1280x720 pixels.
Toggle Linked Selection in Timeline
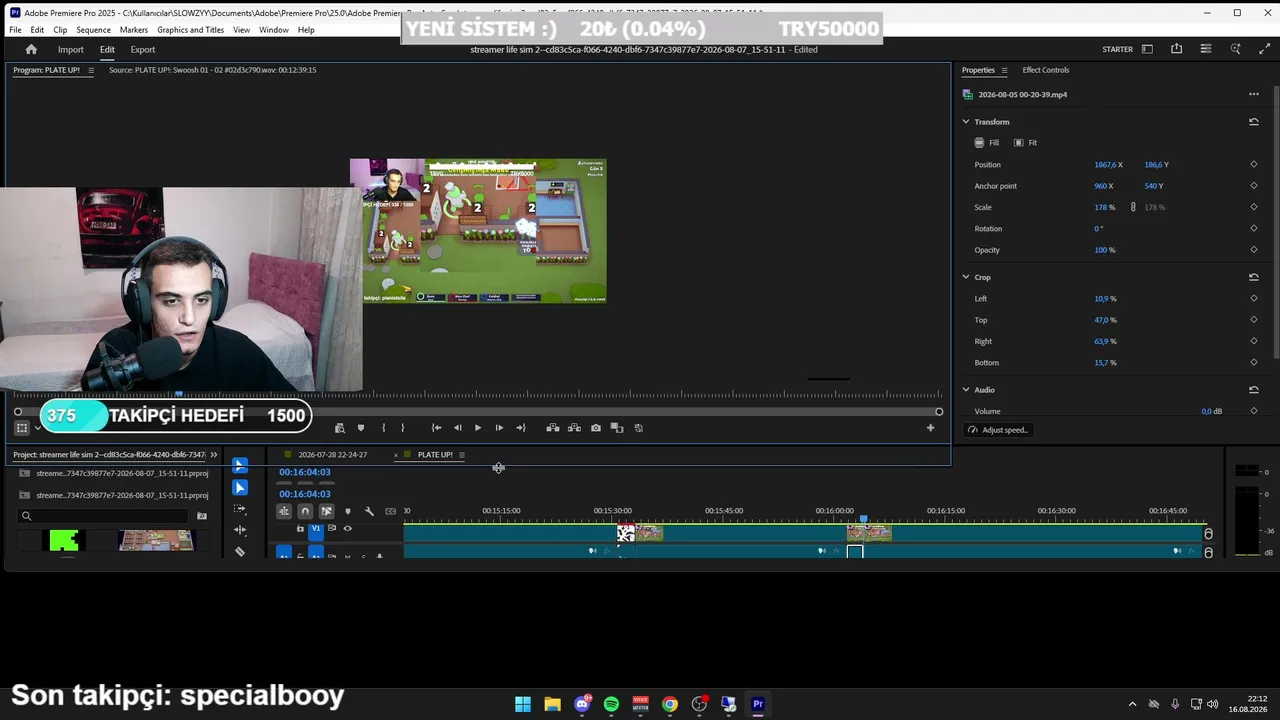tap(326, 511)
